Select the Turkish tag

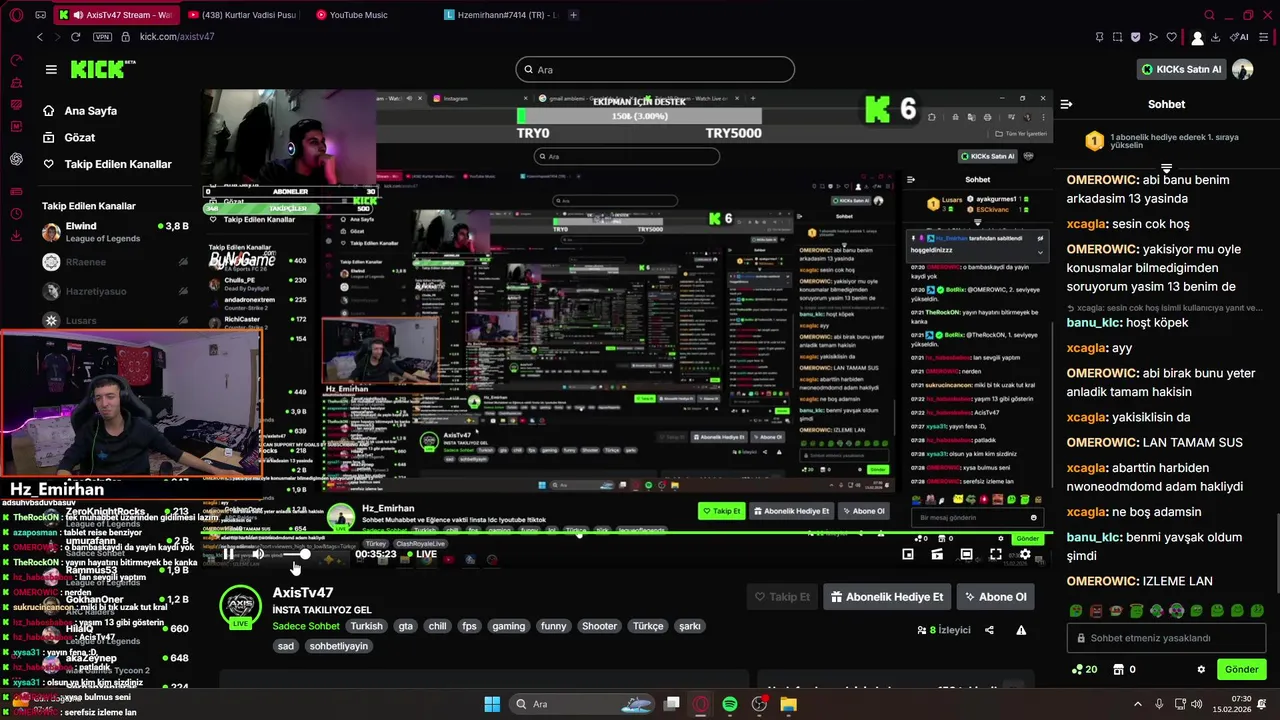point(366,626)
